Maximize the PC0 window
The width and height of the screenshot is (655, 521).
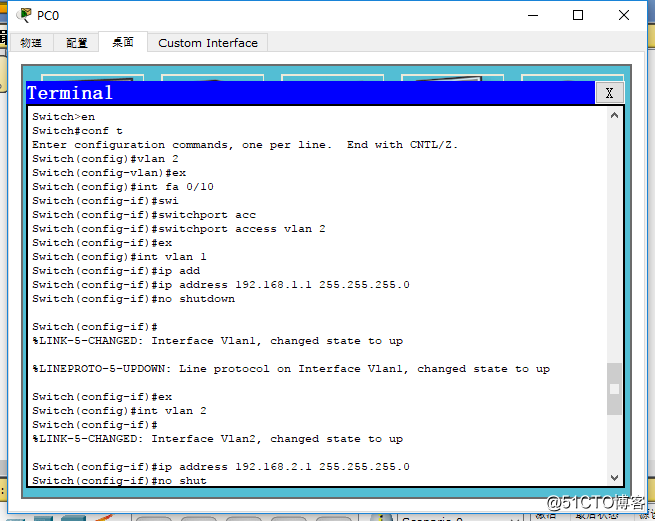(x=578, y=15)
